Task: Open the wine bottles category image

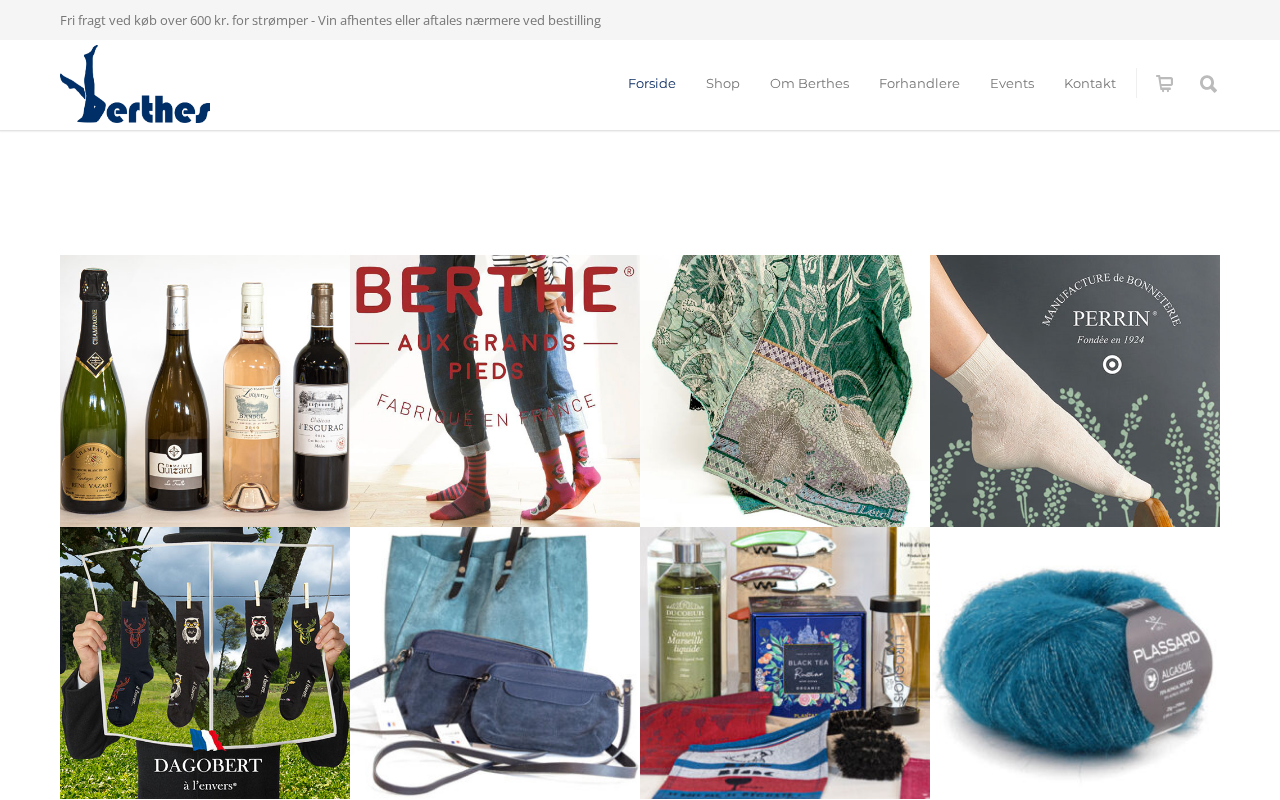Action: pos(205,391)
